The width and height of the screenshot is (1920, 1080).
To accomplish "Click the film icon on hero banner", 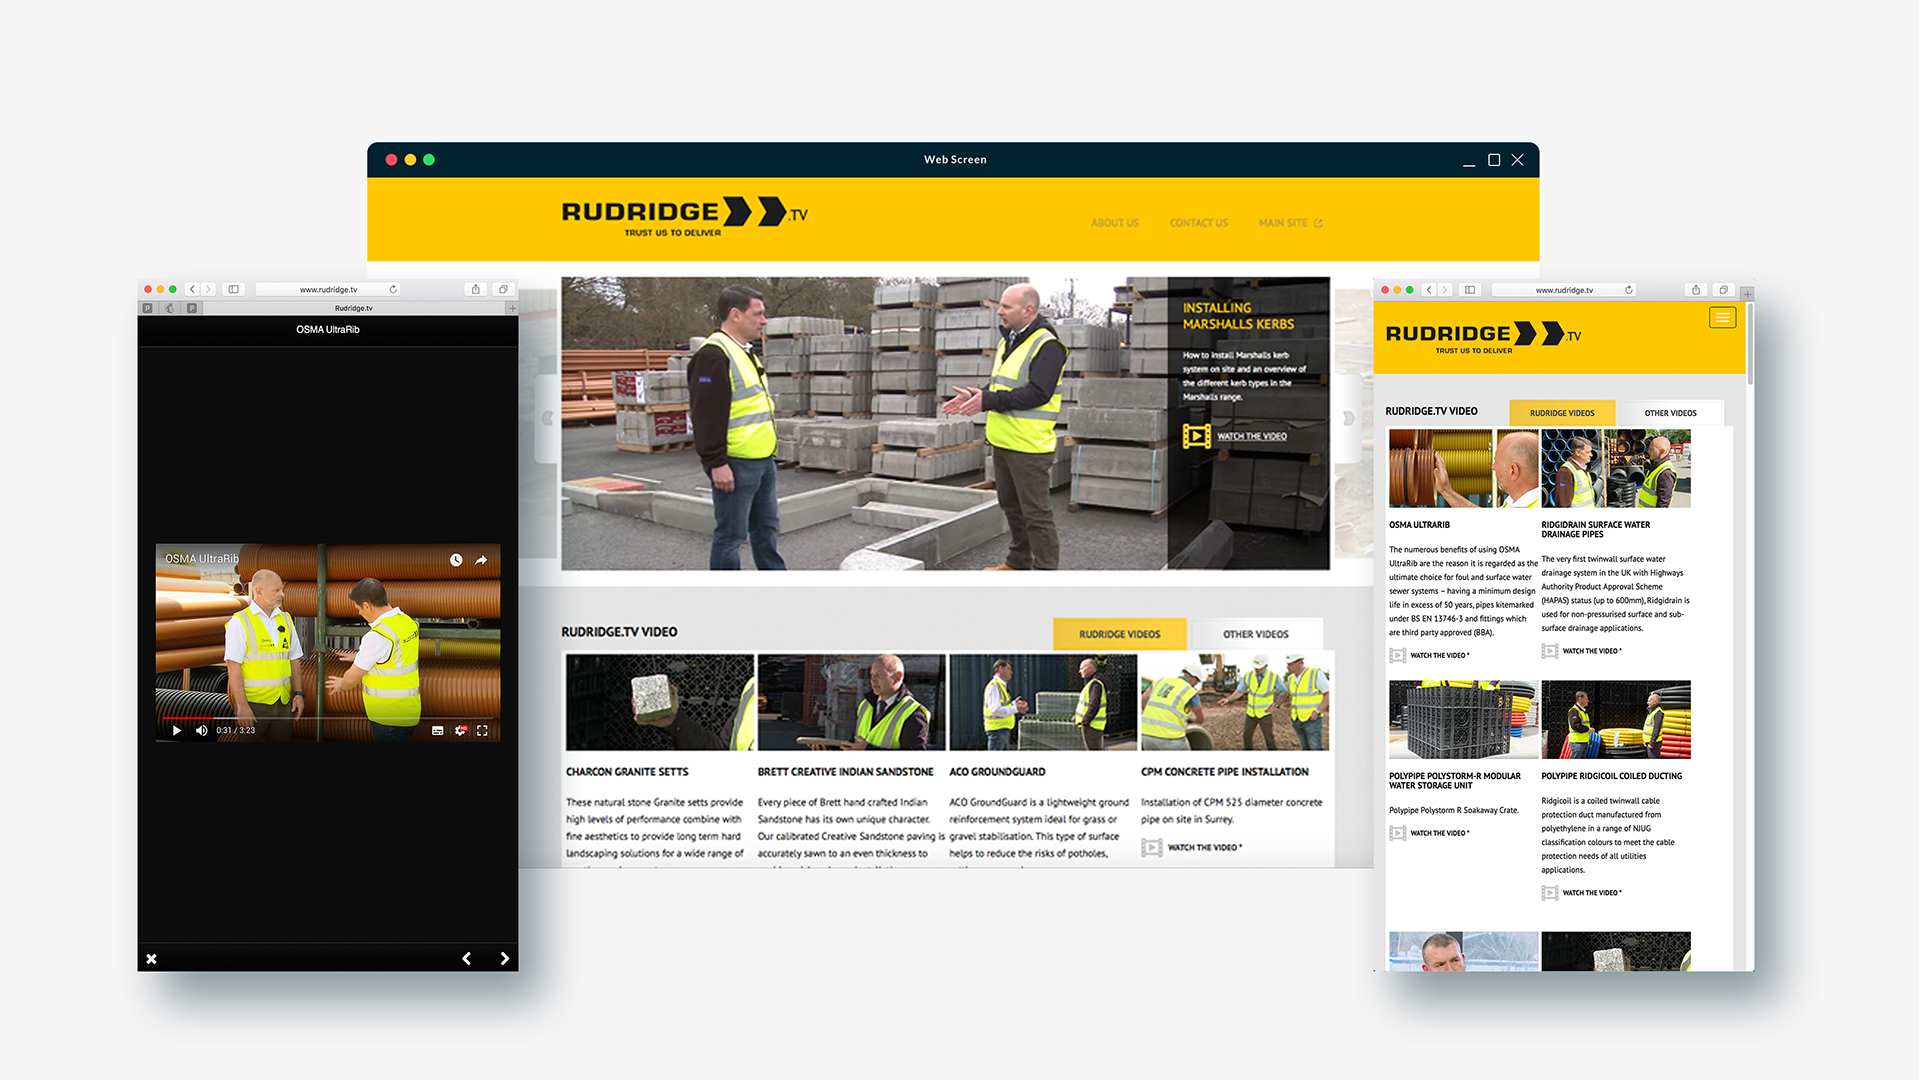I will pyautogui.click(x=1197, y=436).
